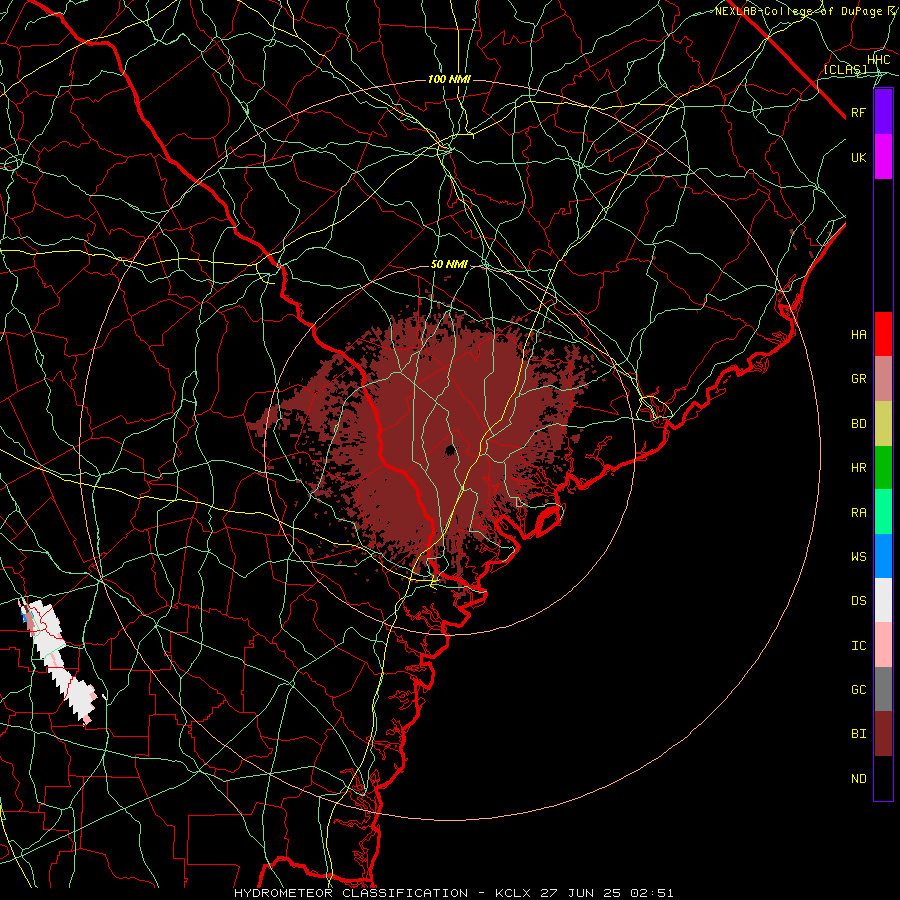Click the UK legend label
The width and height of the screenshot is (900, 900).
point(859,157)
